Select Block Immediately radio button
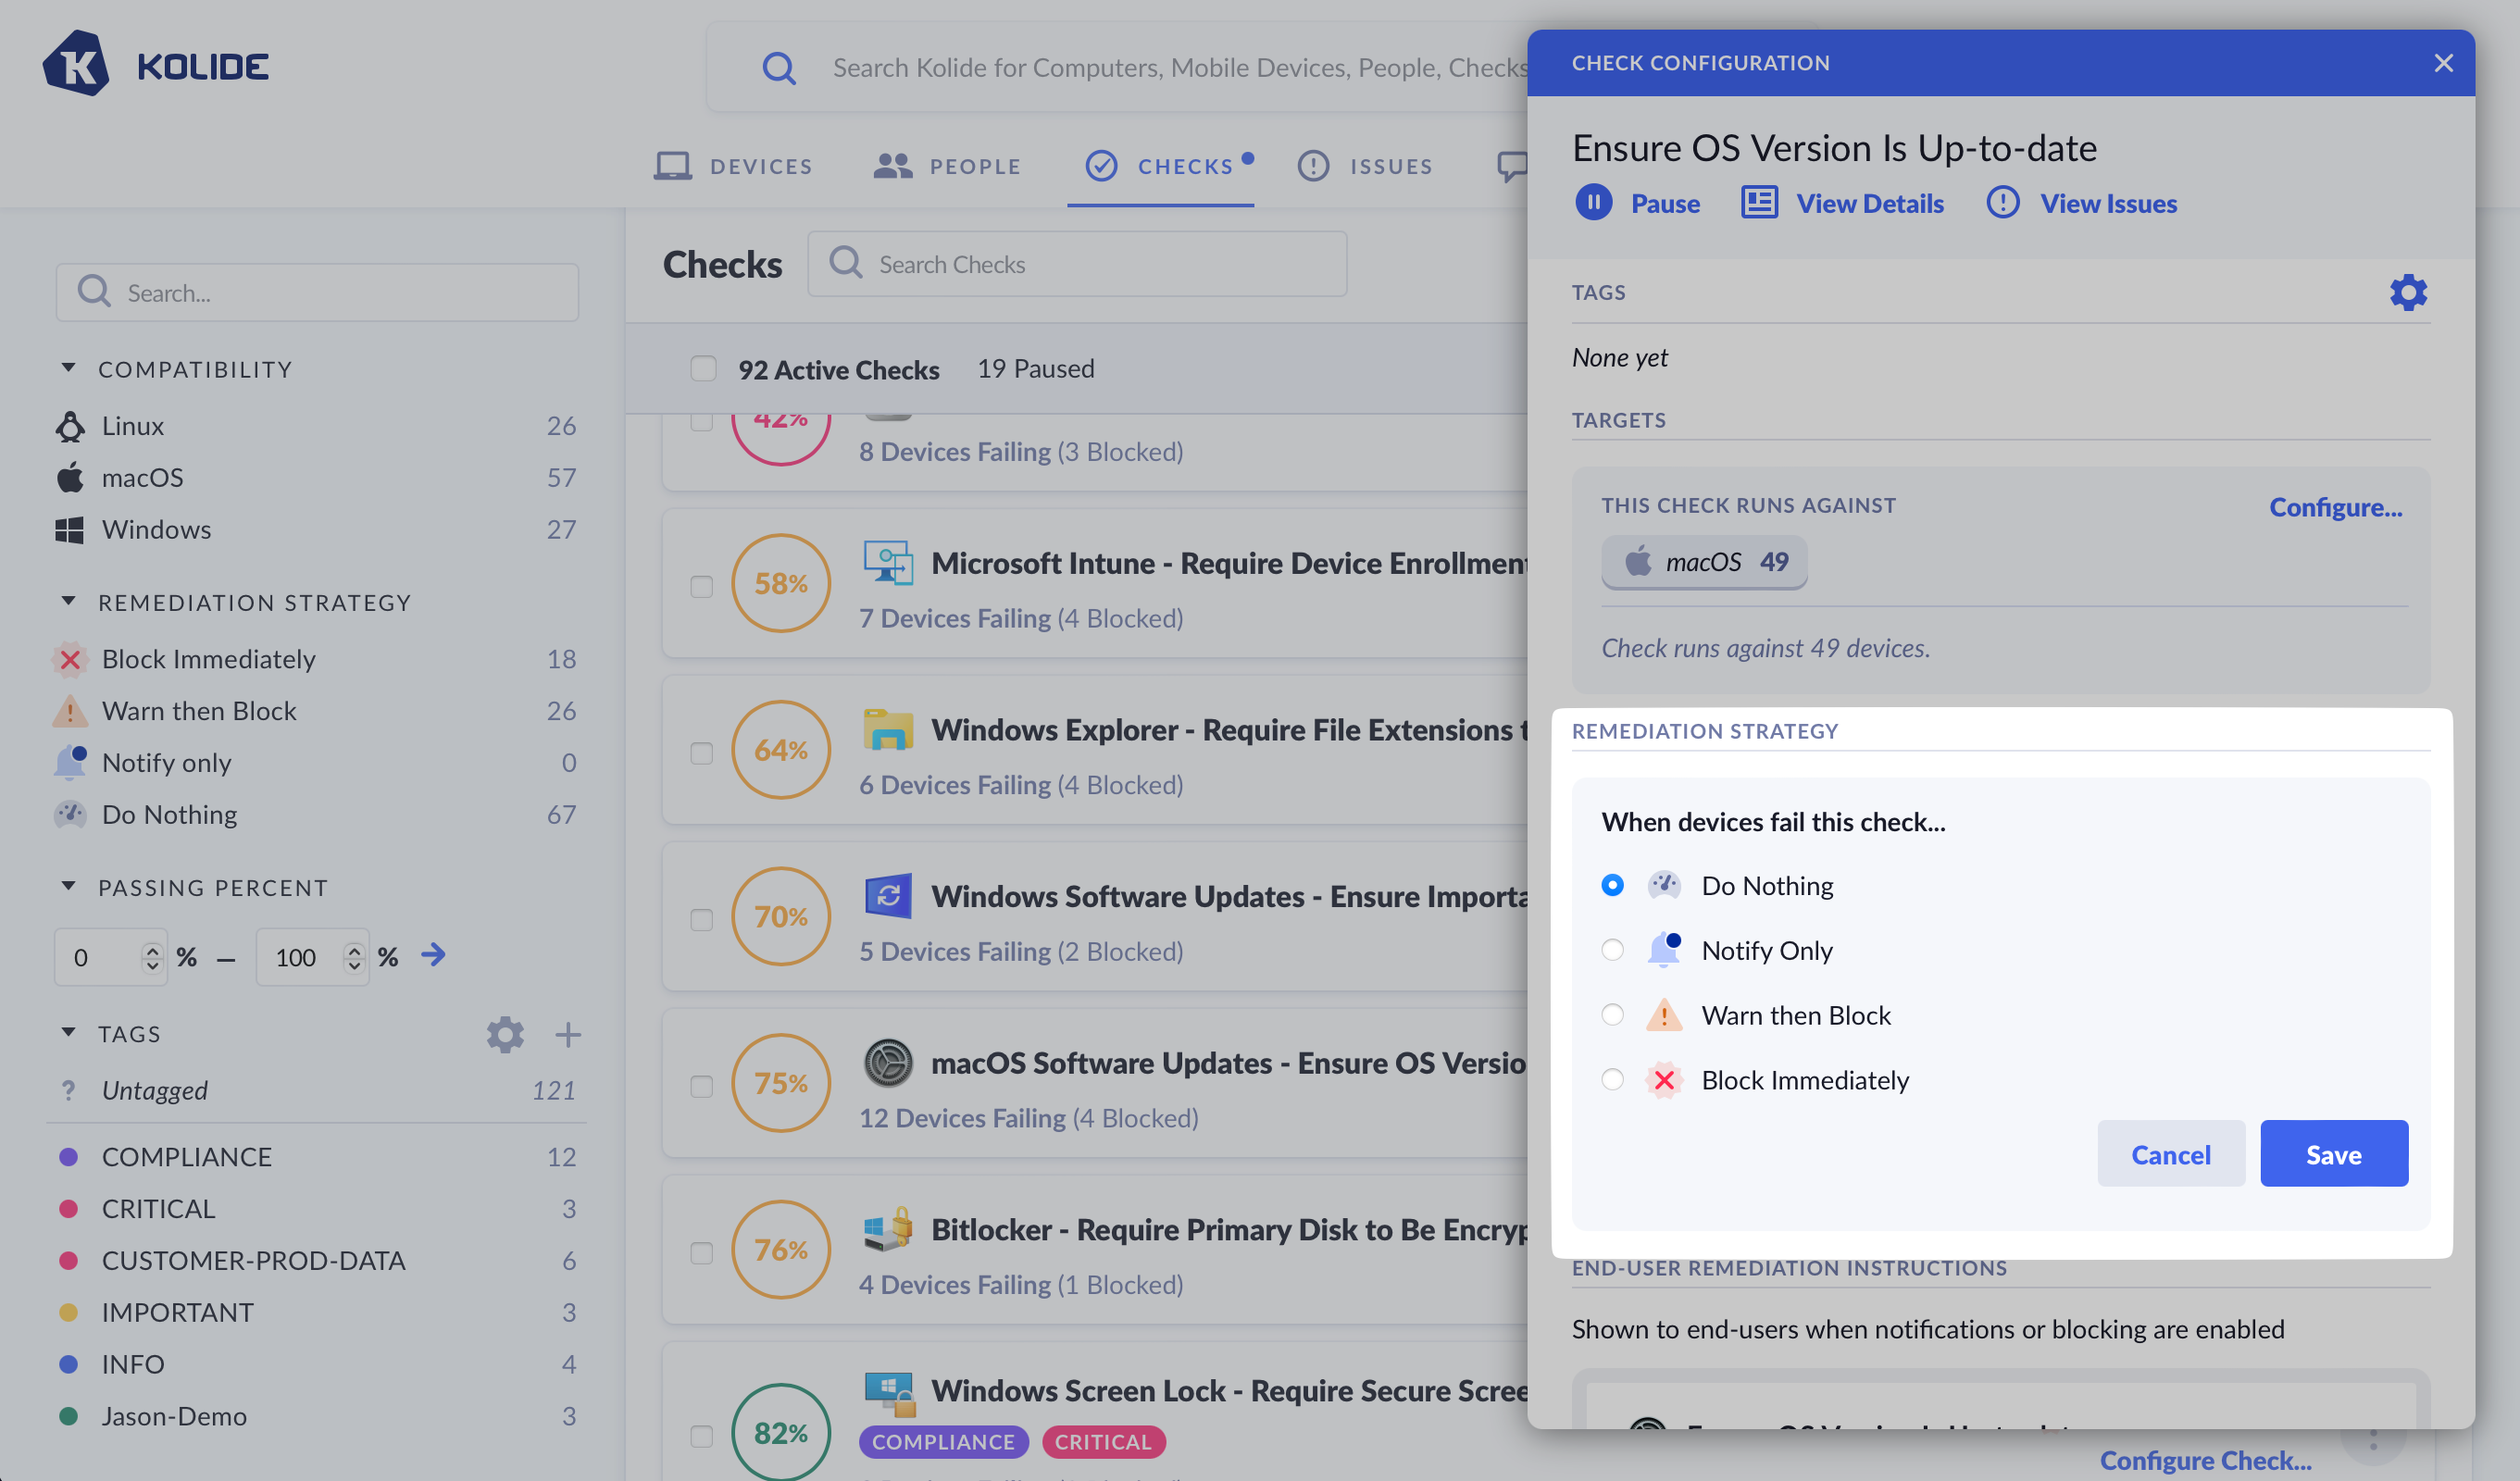 [1612, 1080]
